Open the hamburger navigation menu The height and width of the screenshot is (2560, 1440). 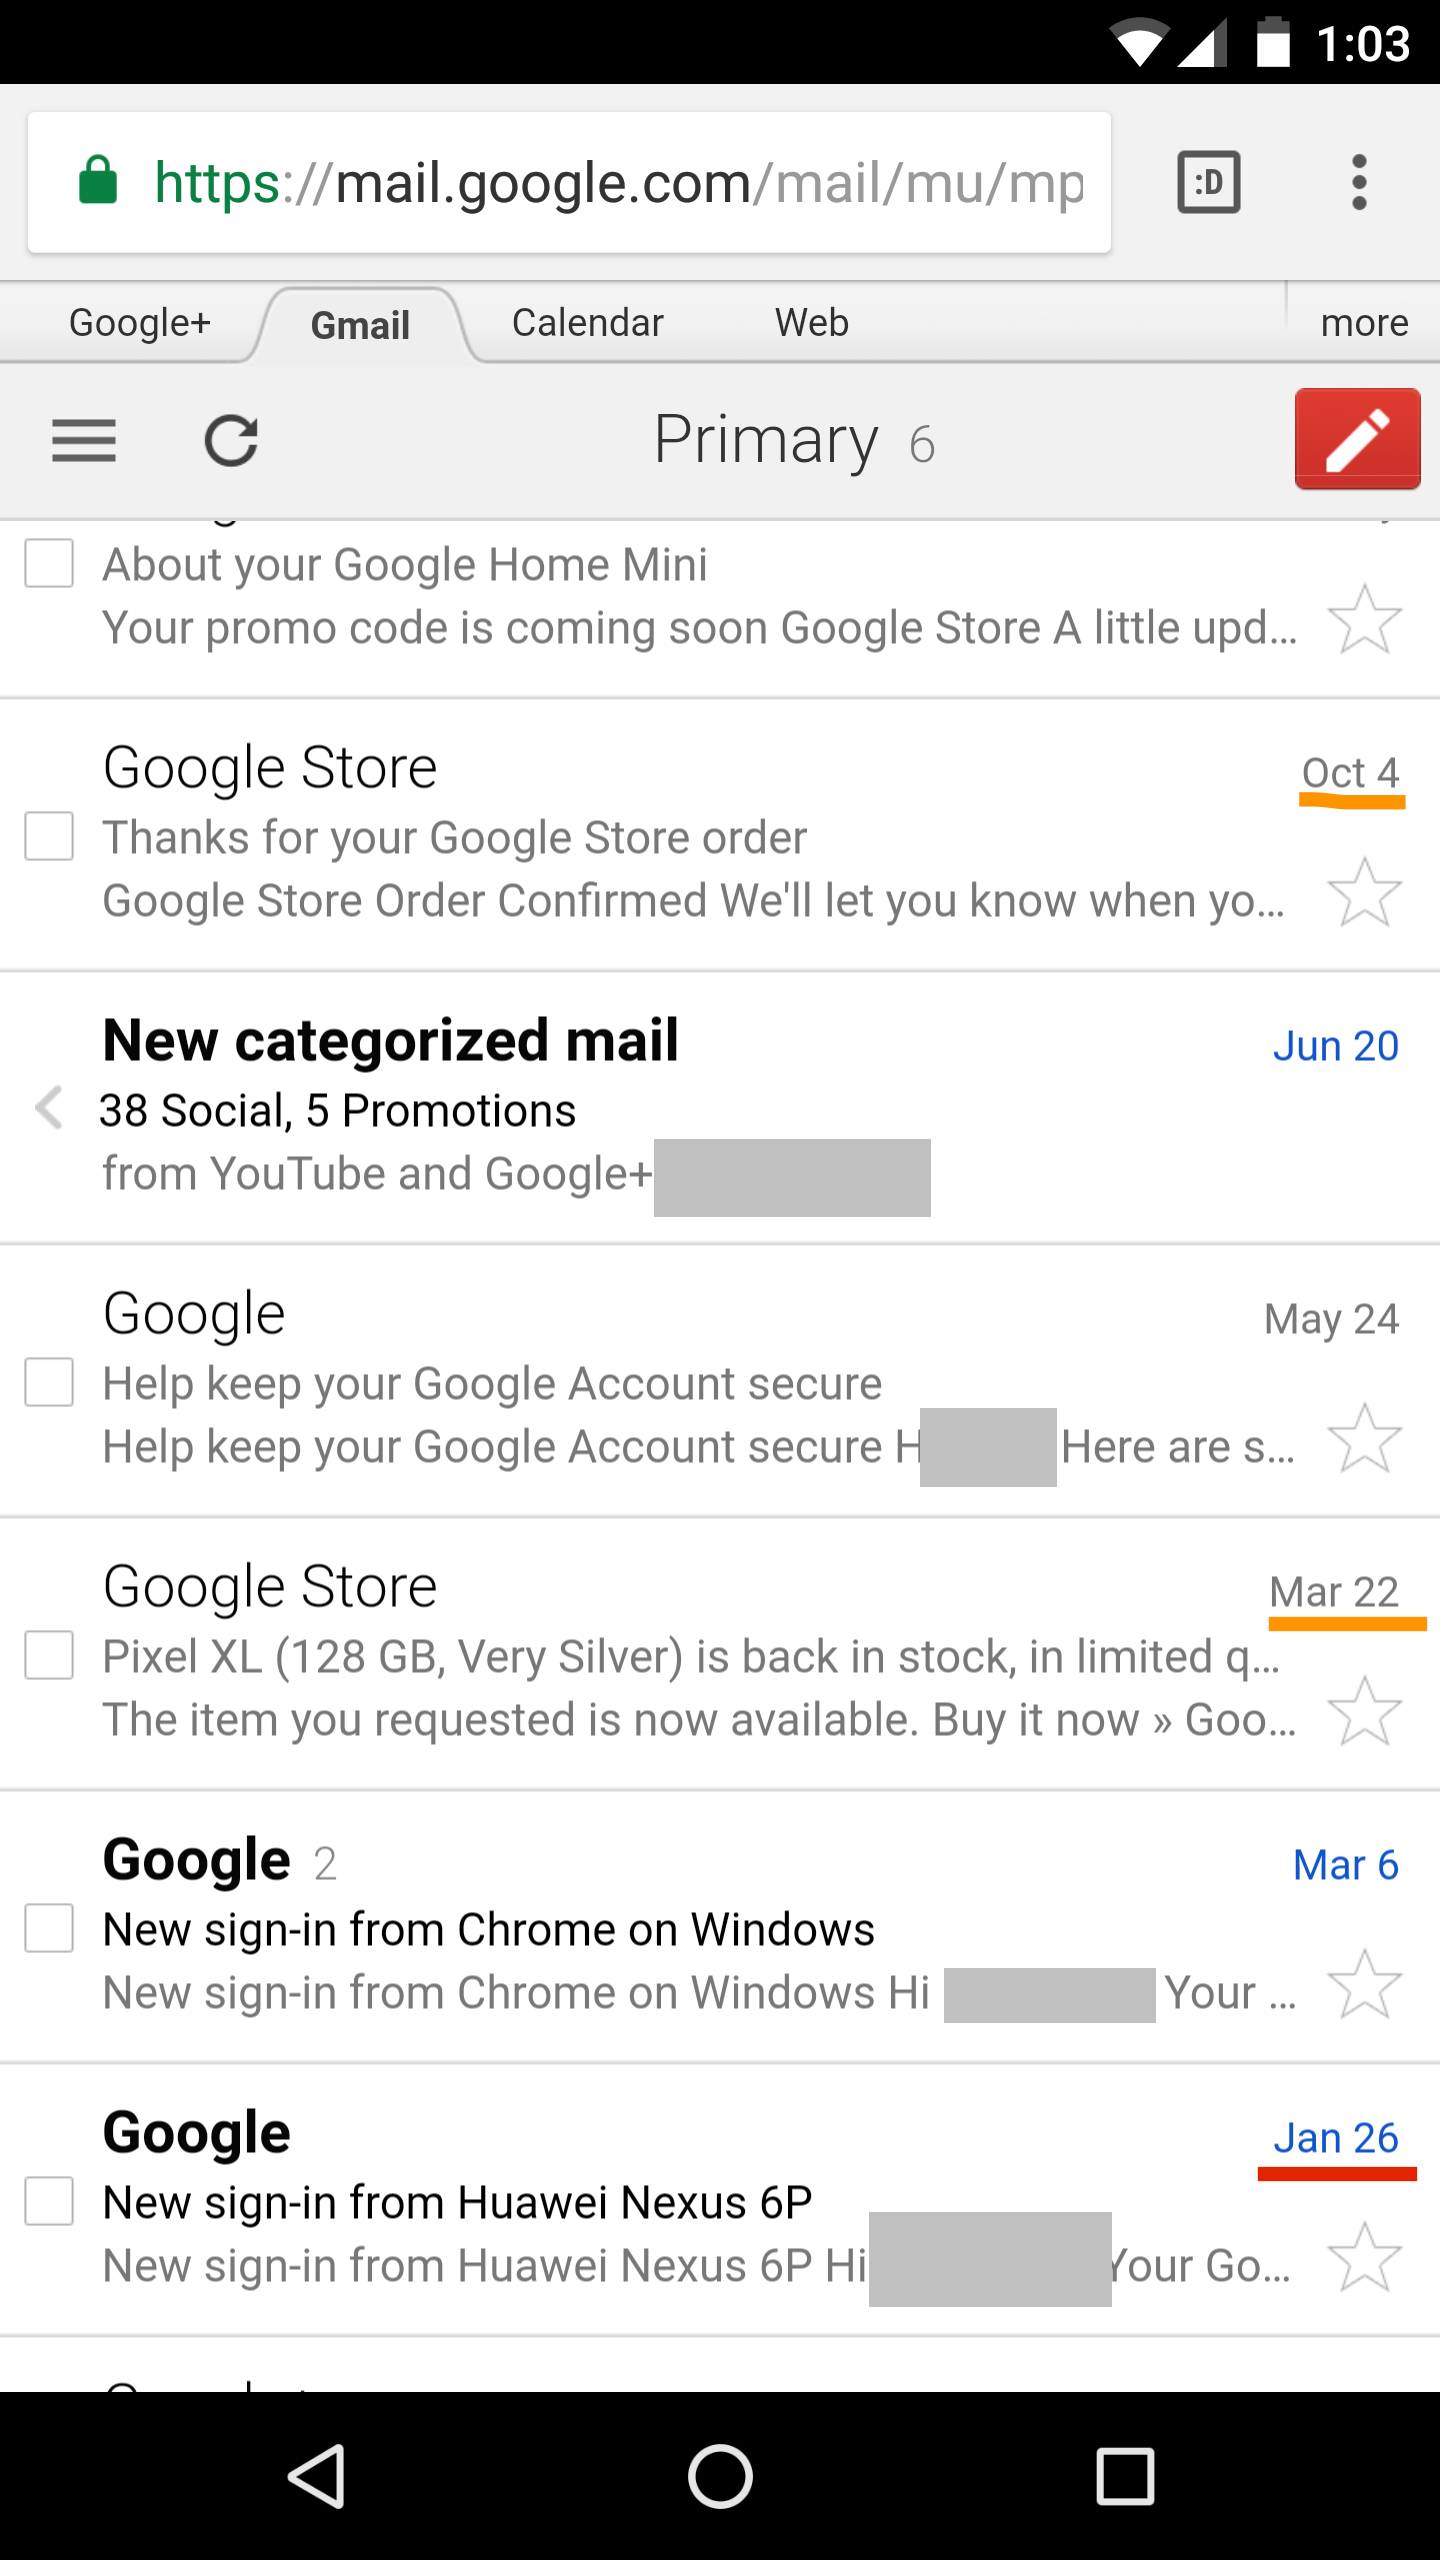pos(84,441)
